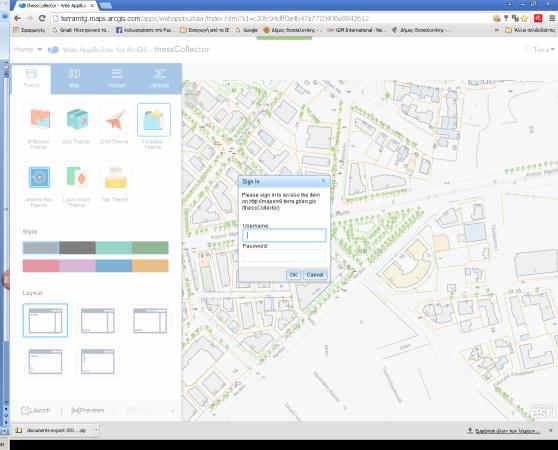Pick the light gray style color
This screenshot has height=450, width=558.
pyautogui.click(x=41, y=248)
